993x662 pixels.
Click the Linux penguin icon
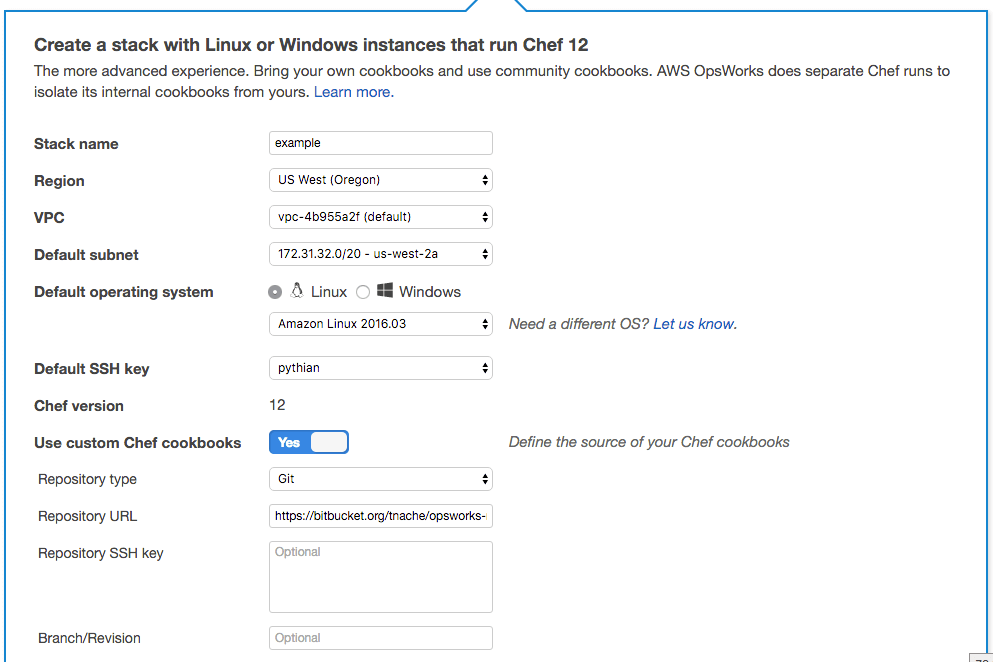pos(296,291)
